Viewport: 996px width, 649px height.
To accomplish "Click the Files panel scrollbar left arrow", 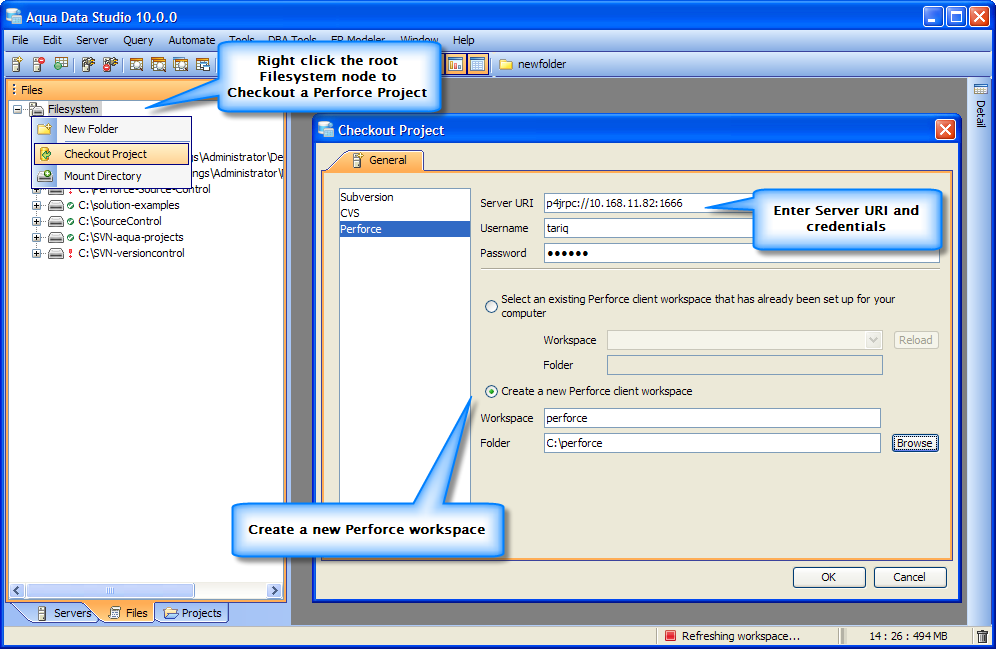I will tap(17, 590).
